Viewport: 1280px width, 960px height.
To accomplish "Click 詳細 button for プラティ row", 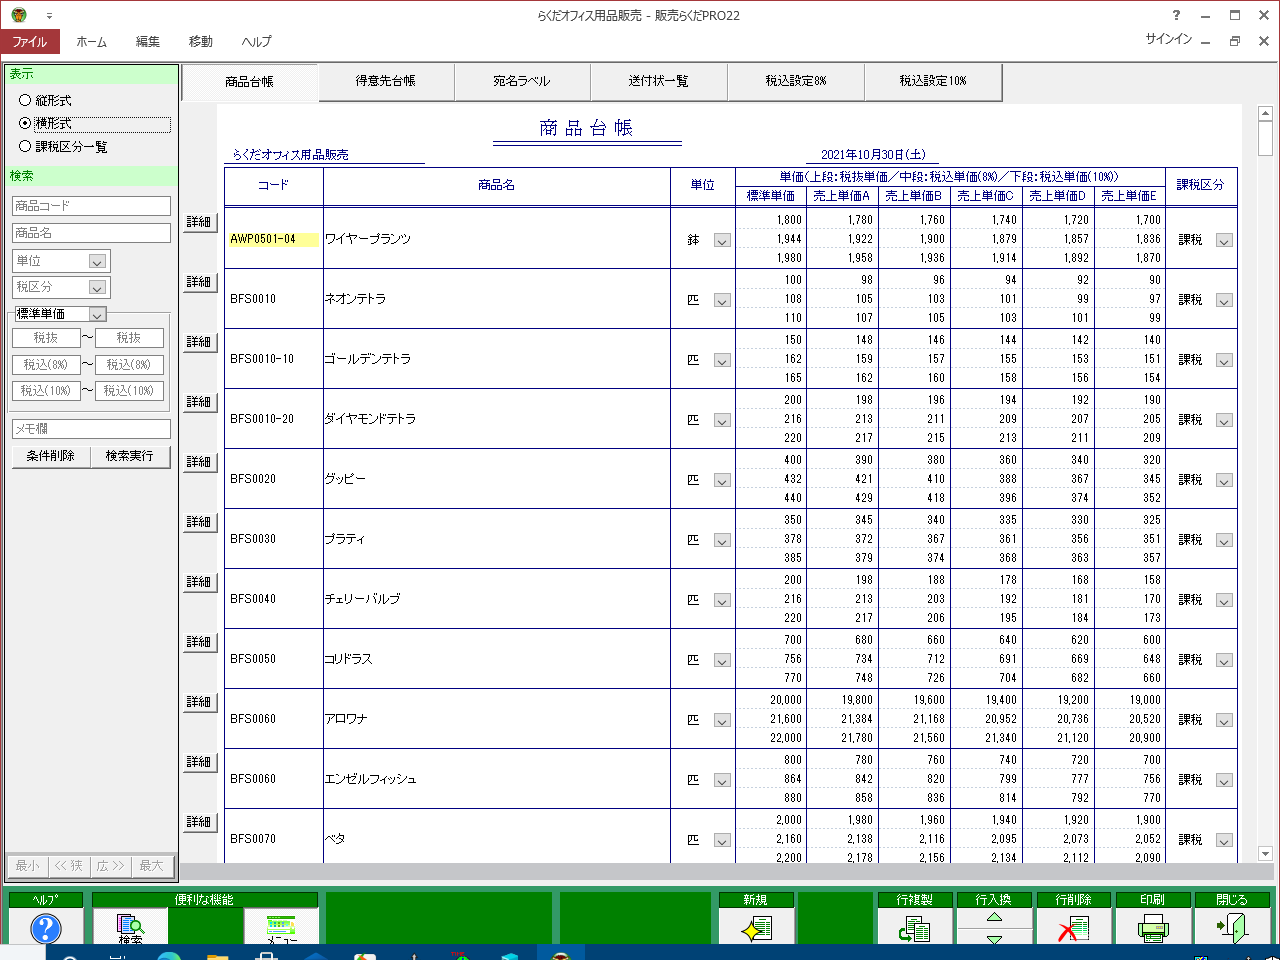I will point(199,522).
